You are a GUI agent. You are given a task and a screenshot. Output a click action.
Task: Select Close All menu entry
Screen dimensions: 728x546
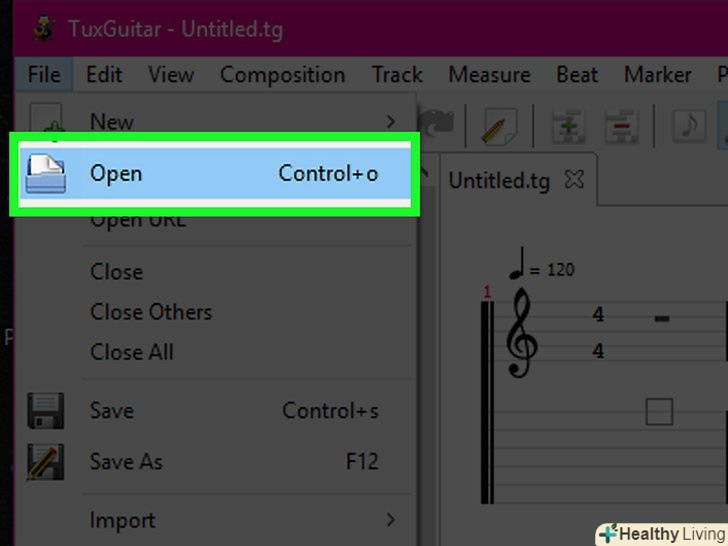pyautogui.click(x=132, y=352)
